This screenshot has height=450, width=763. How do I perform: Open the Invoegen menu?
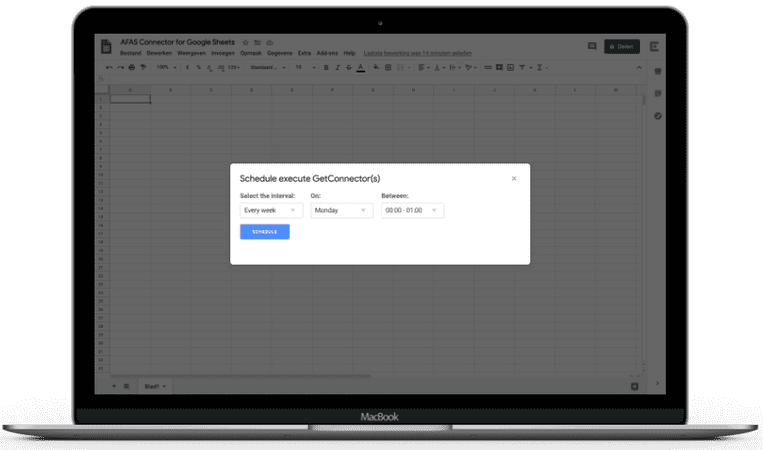223,53
